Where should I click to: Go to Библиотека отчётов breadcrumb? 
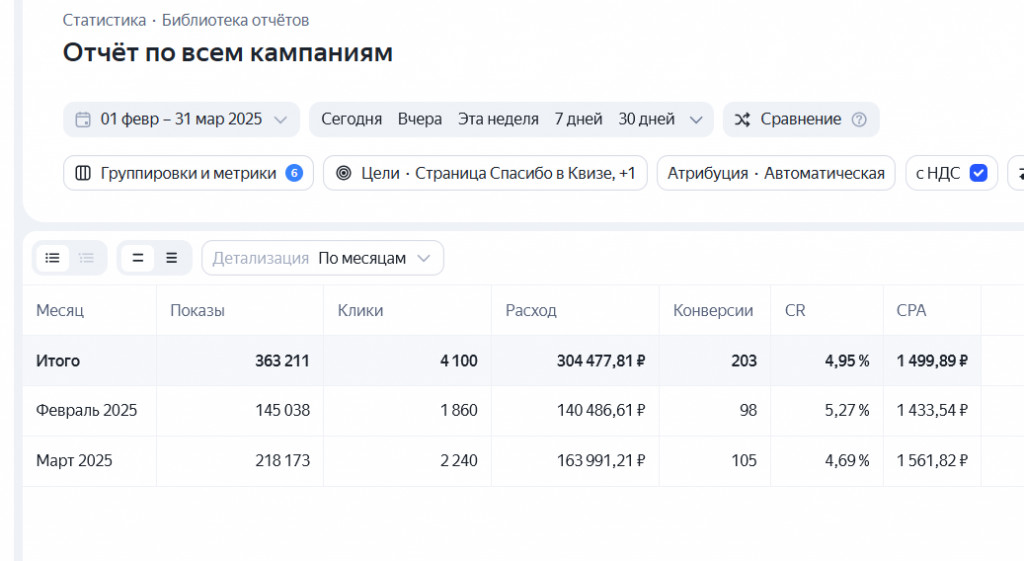click(x=236, y=20)
